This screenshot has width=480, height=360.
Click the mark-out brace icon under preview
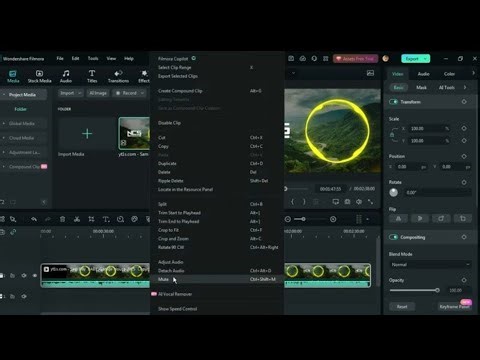point(304,202)
